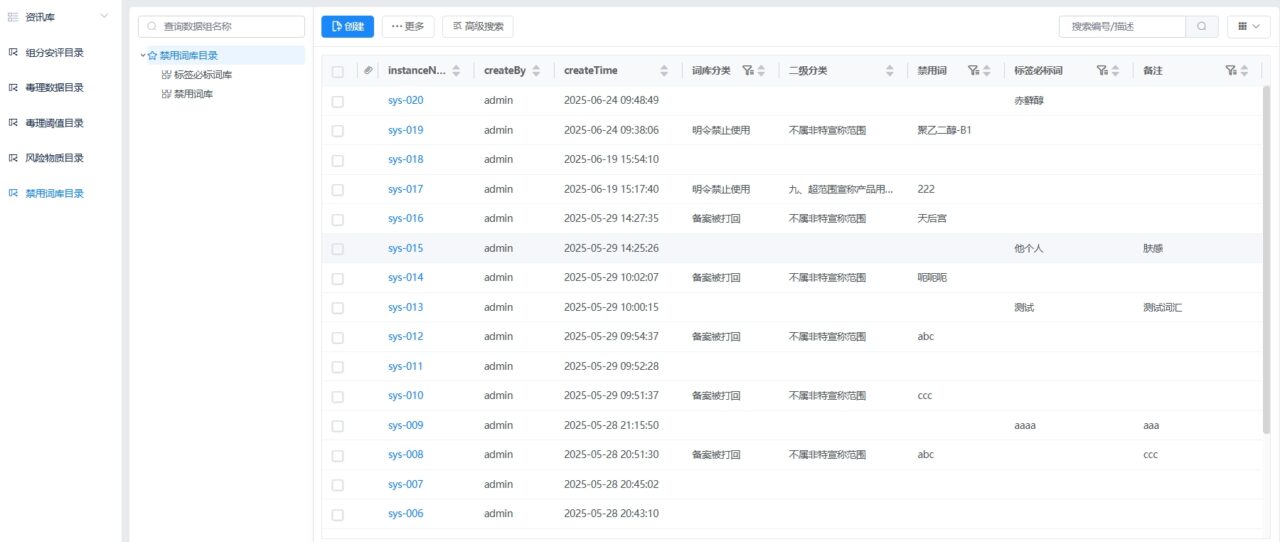Screen dimensions: 1280x542
Task: Click the 天后宫 cell
Action: pyautogui.click(x=931, y=219)
